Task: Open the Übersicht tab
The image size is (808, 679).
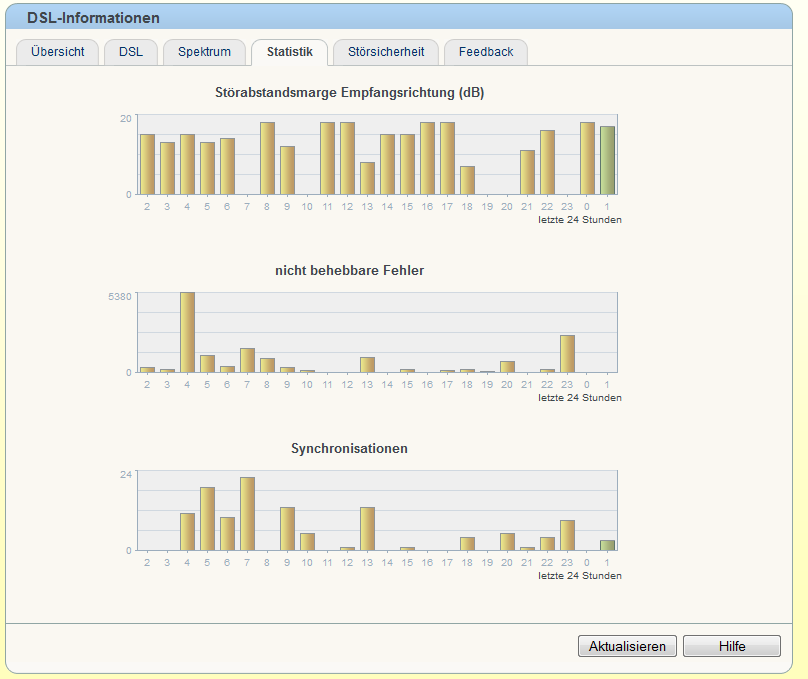Action: click(57, 52)
